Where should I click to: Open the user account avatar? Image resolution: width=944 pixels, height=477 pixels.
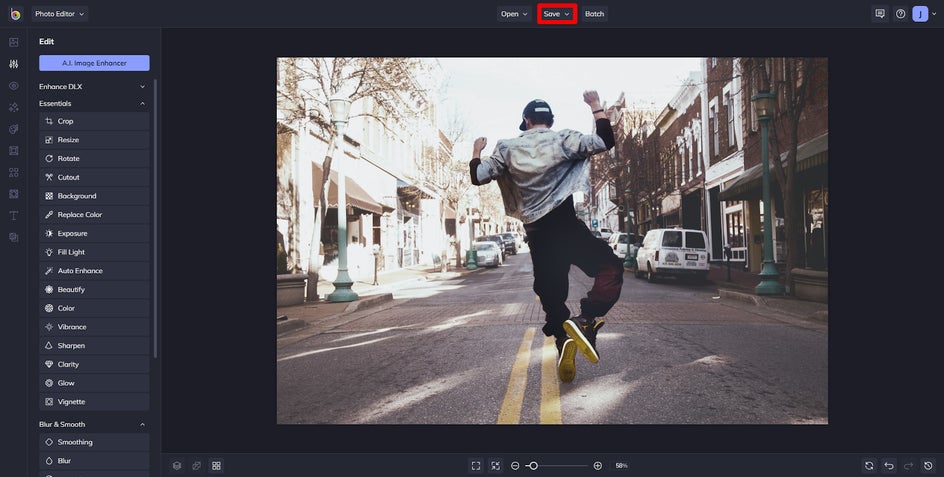(x=920, y=14)
